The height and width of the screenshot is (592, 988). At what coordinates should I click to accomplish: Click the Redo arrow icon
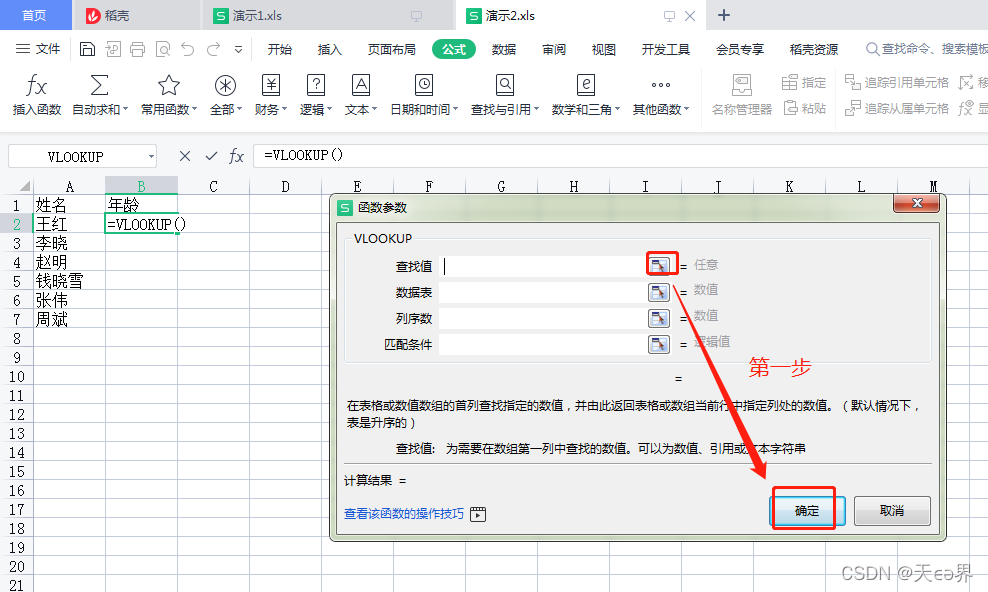[214, 49]
